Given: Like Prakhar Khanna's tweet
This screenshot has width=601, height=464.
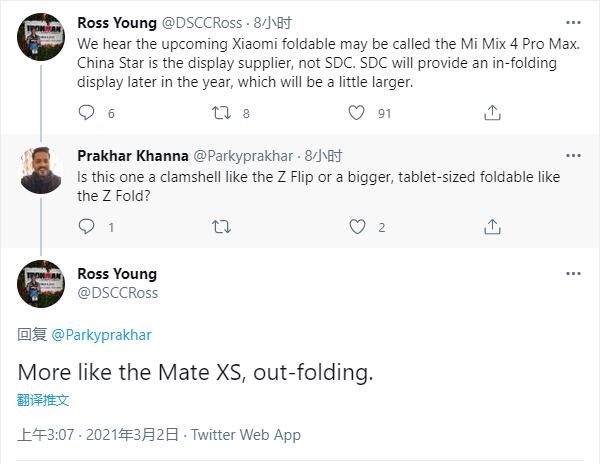Looking at the screenshot, I should 356,227.
